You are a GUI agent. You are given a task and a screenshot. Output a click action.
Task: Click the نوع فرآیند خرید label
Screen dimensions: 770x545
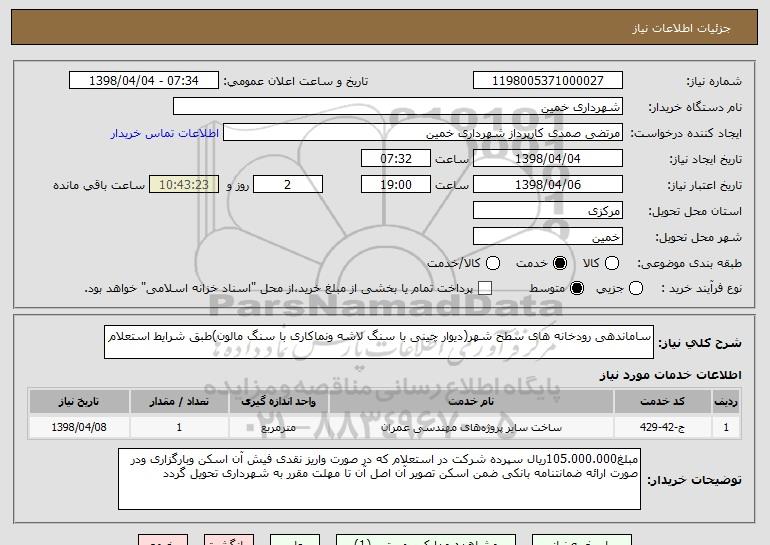coord(702,289)
